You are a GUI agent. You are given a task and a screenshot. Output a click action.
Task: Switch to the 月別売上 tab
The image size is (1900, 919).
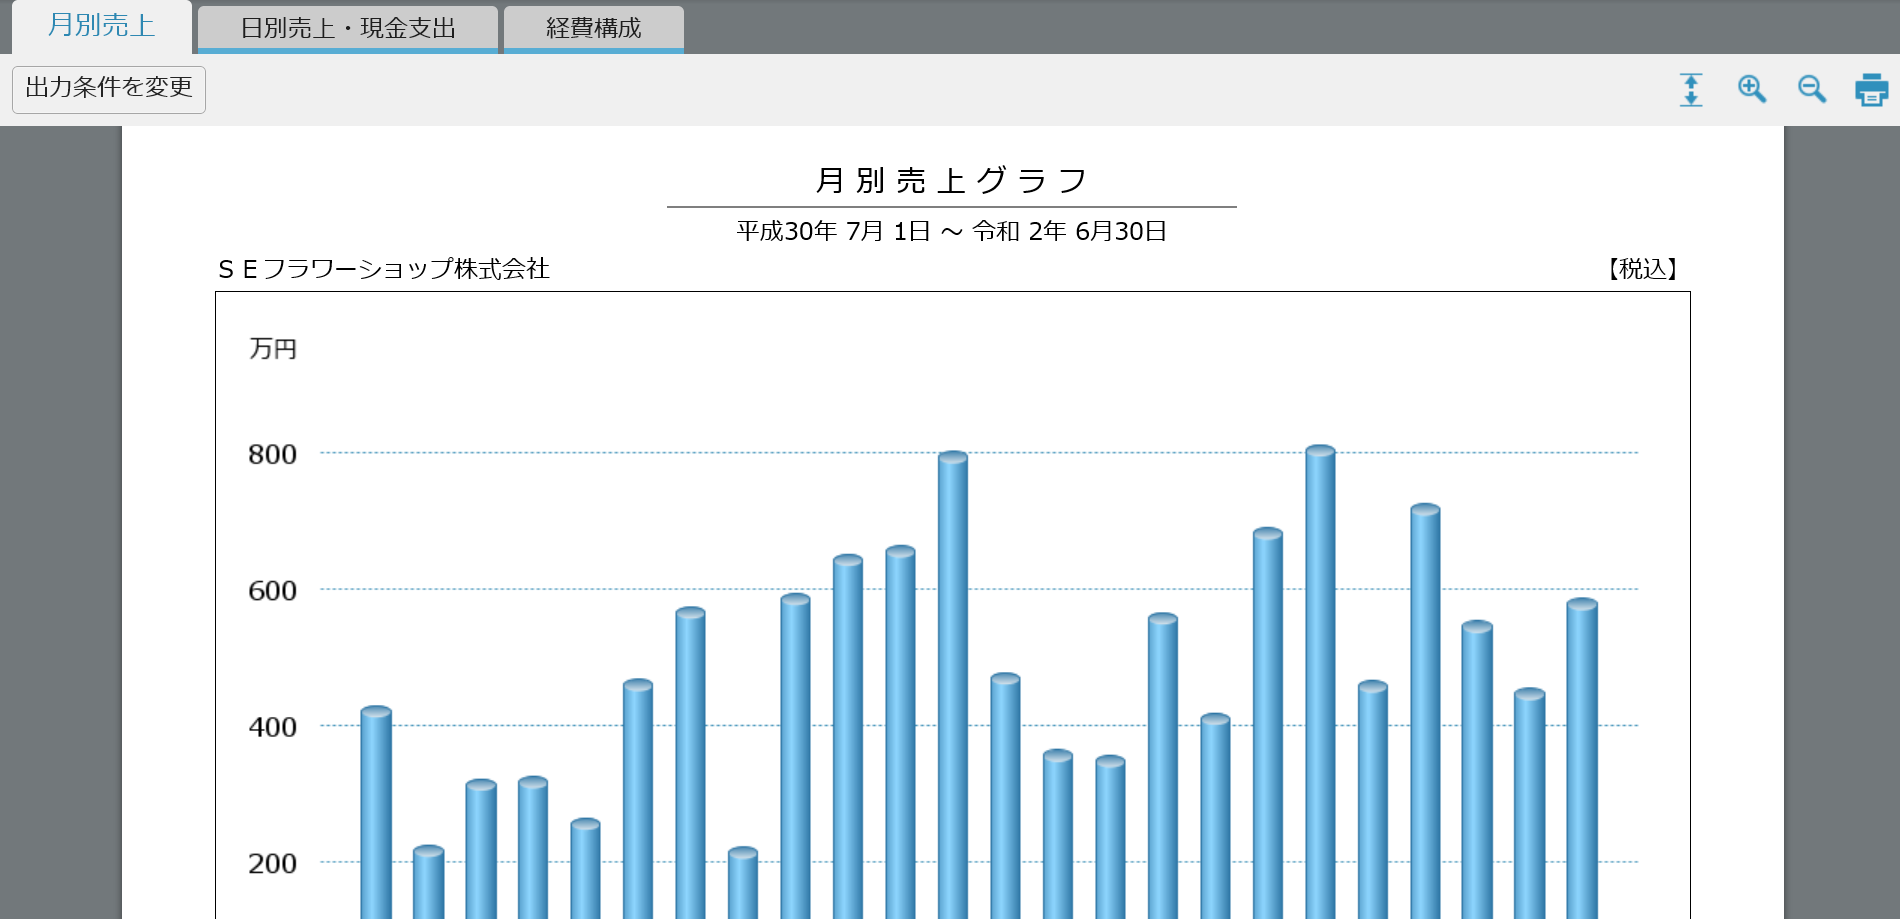[102, 26]
